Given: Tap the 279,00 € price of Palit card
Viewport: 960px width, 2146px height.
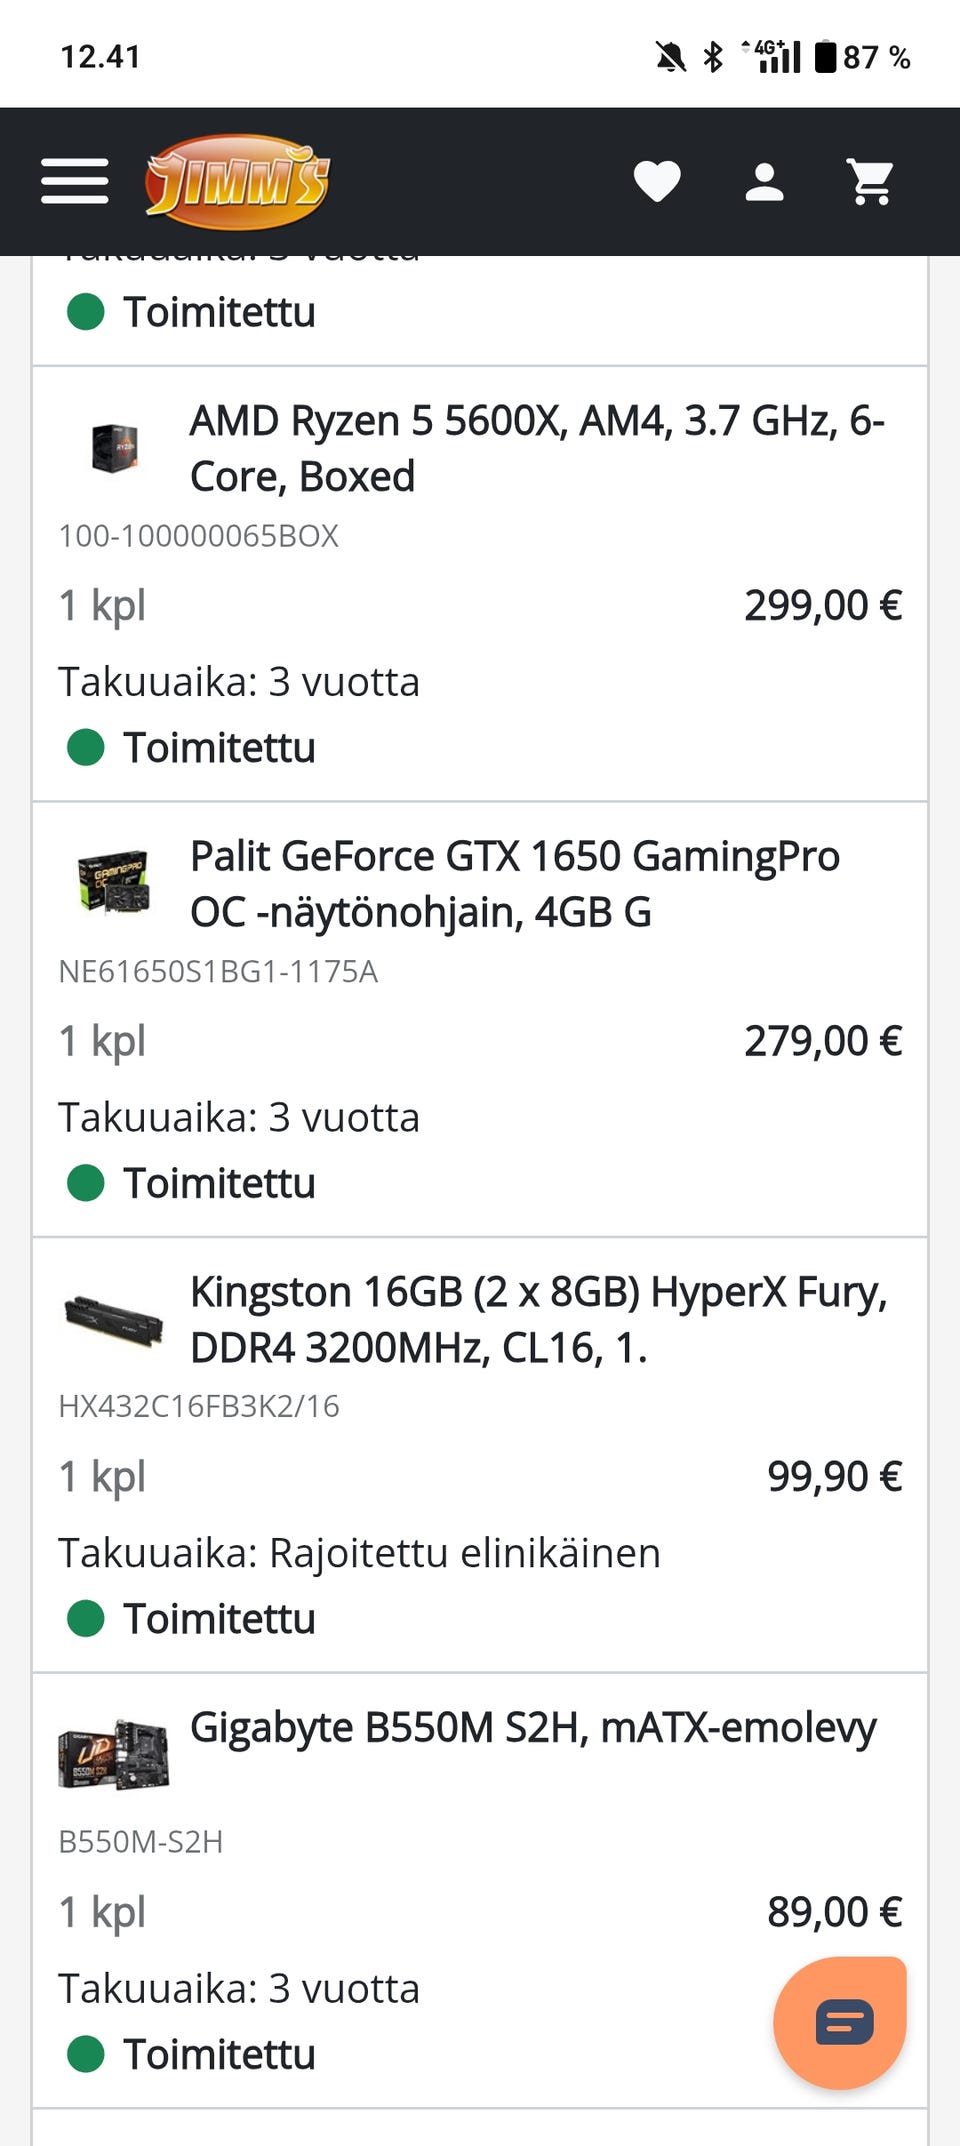Looking at the screenshot, I should [x=823, y=1041].
